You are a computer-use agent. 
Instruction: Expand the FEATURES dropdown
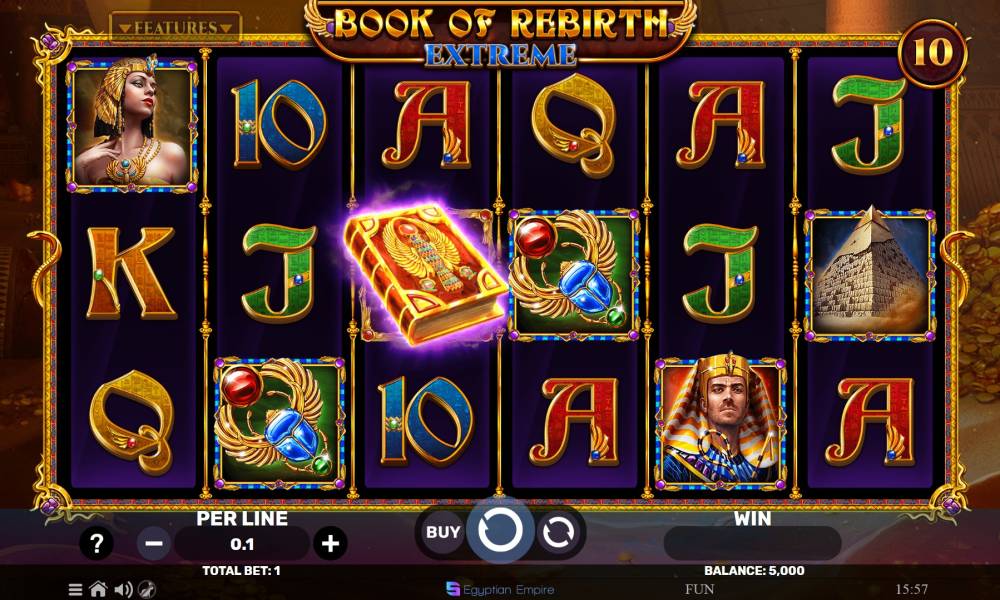click(x=175, y=28)
